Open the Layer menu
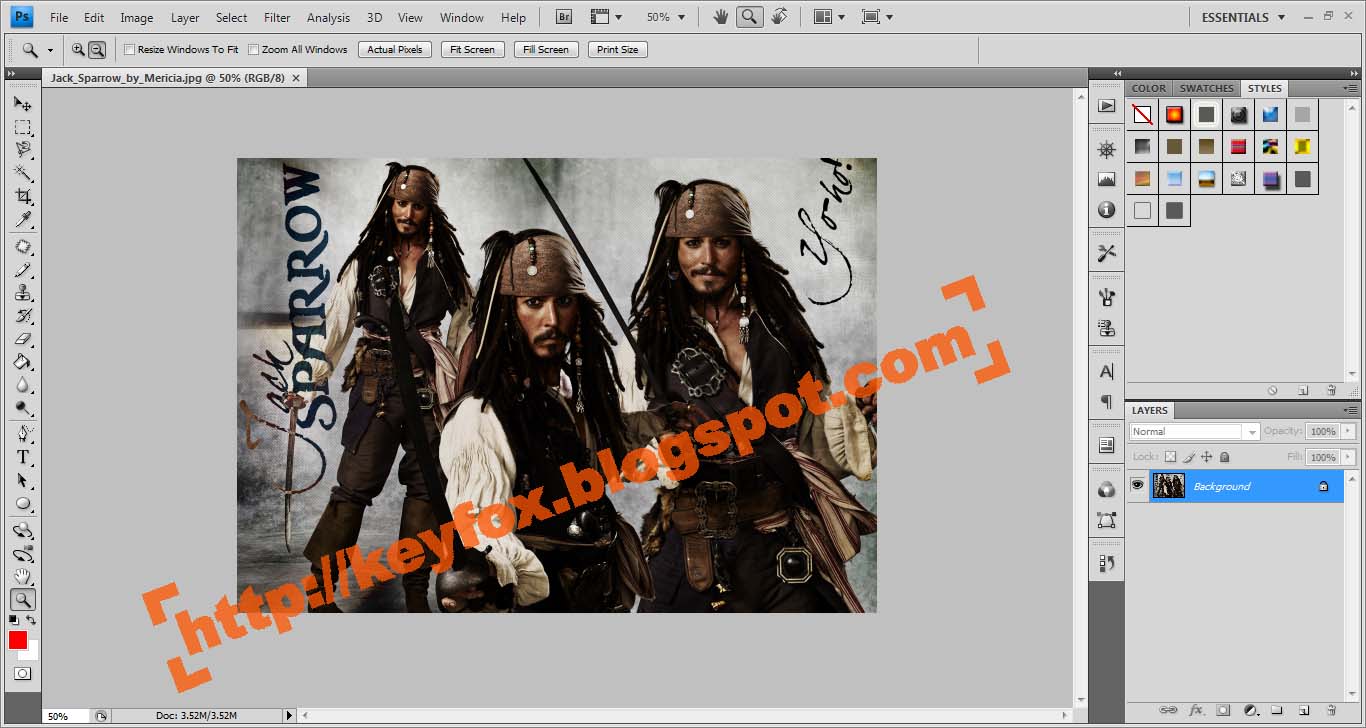The height and width of the screenshot is (728, 1366). (185, 17)
